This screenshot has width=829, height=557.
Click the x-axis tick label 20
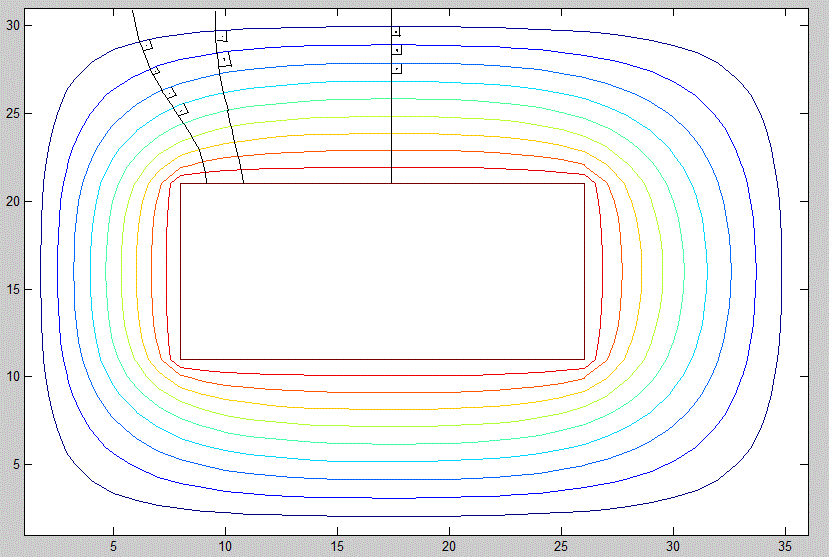(450, 545)
